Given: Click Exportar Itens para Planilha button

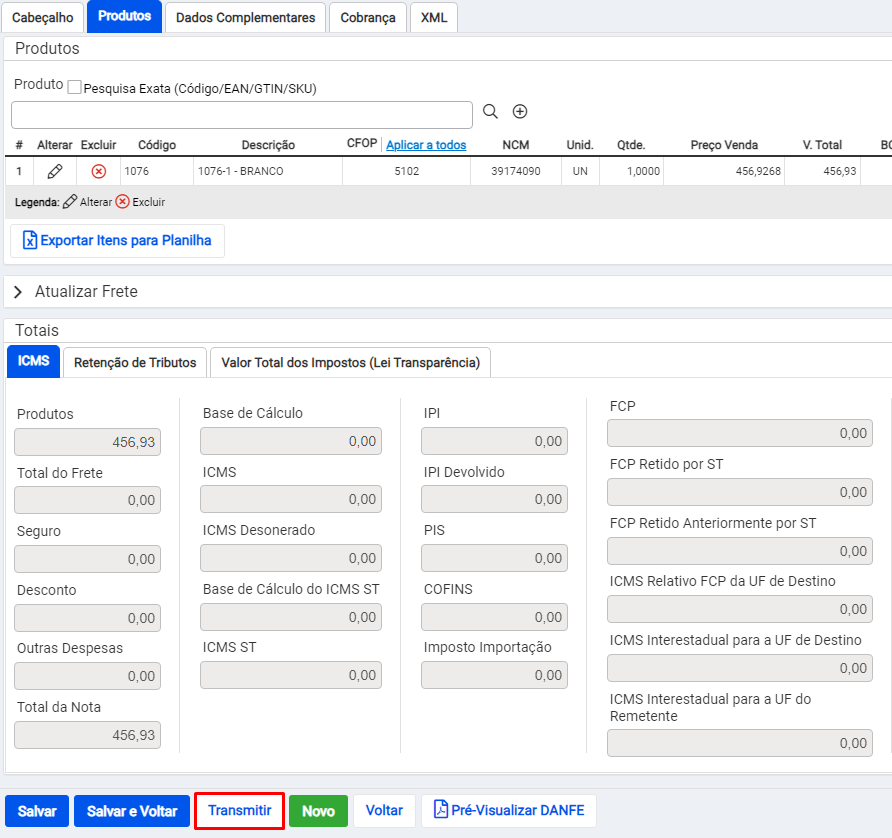Looking at the screenshot, I should (x=117, y=241).
